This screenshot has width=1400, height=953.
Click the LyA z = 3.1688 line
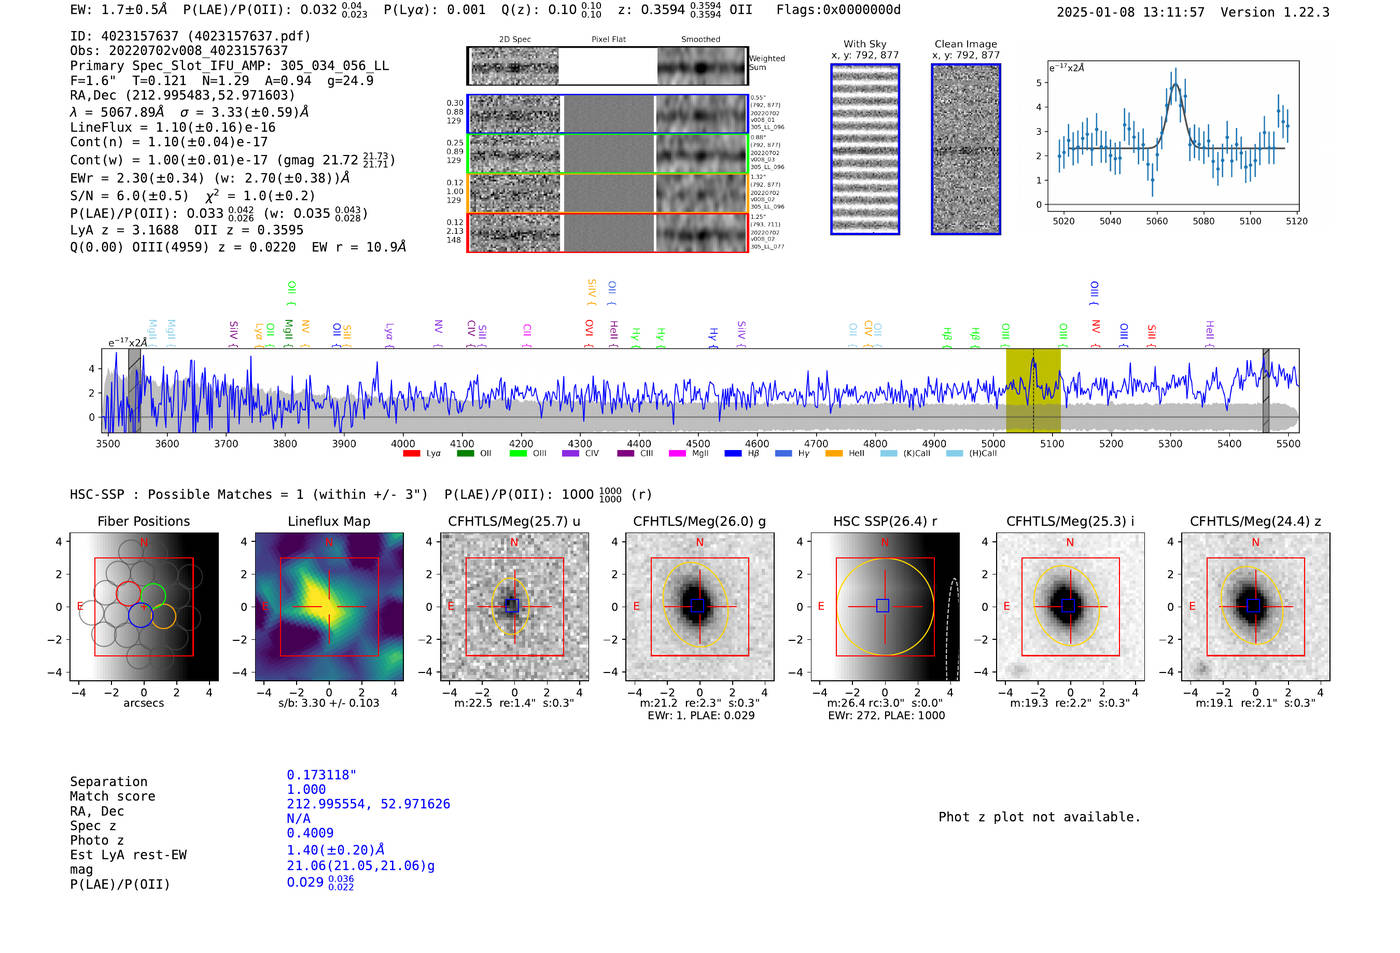(x=187, y=230)
